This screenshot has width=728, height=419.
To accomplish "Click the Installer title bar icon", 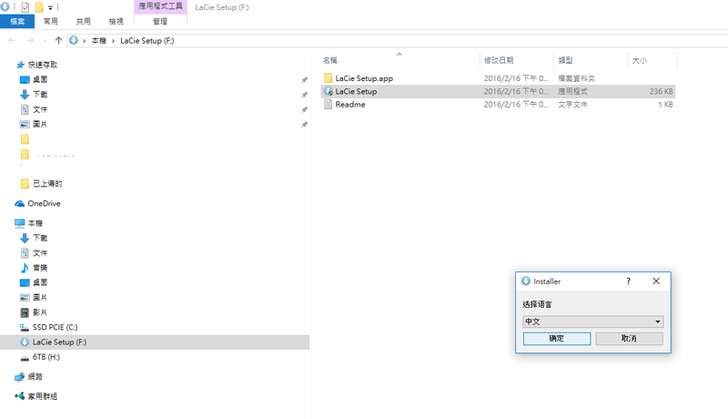I will pyautogui.click(x=526, y=281).
